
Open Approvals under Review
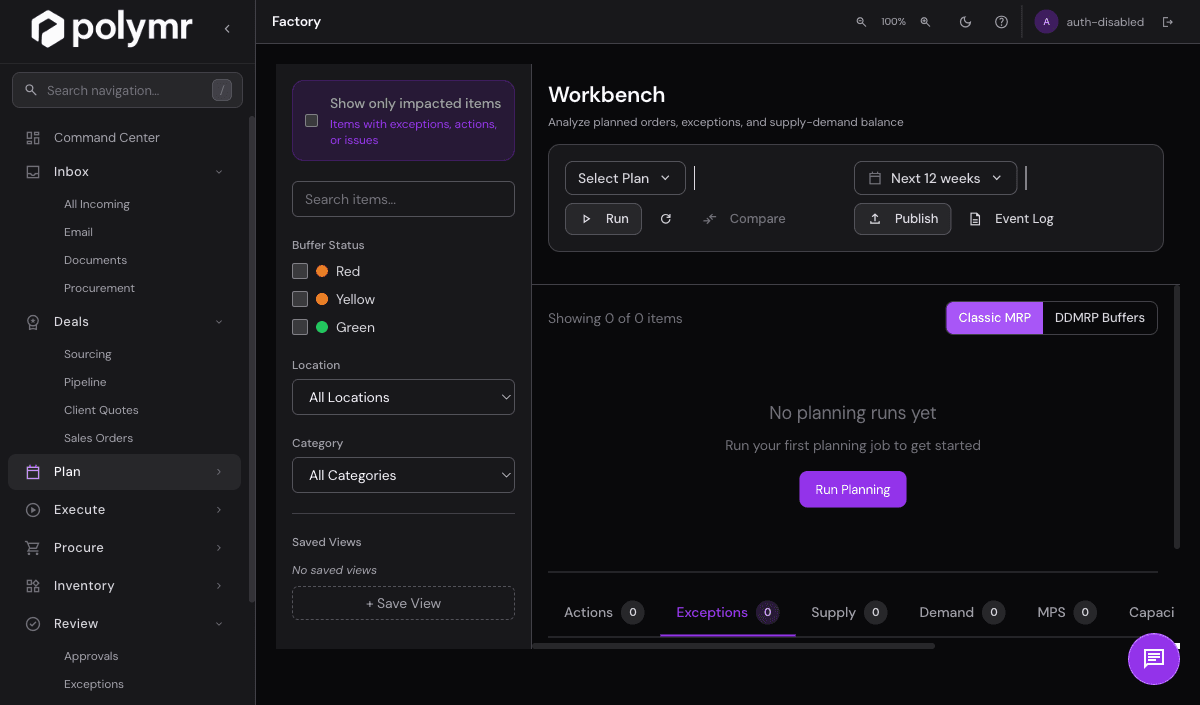(x=91, y=656)
